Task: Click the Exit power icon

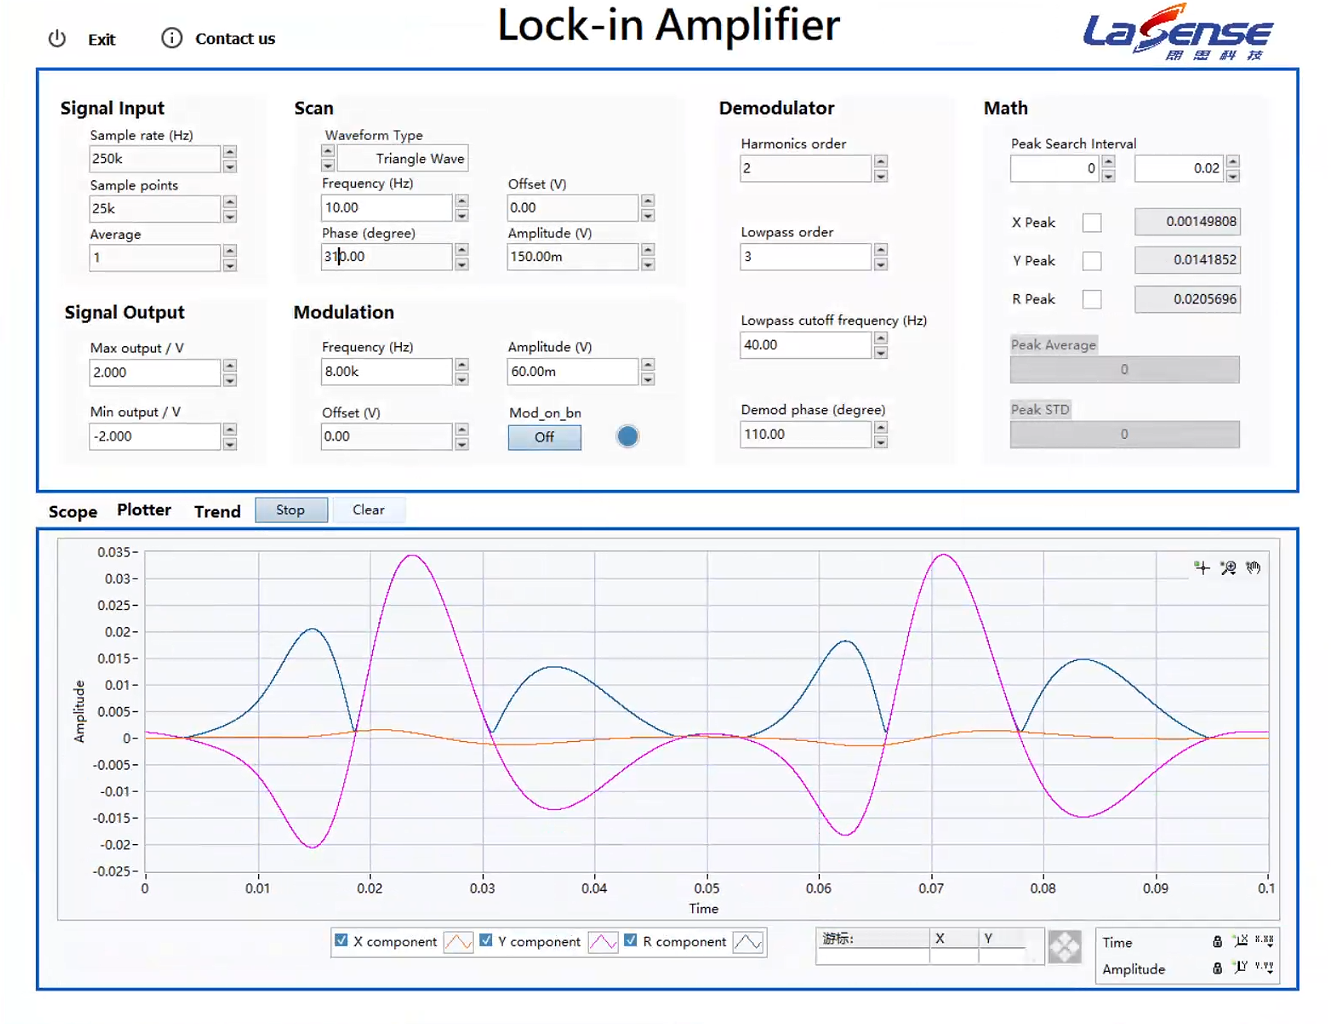Action: pyautogui.click(x=57, y=39)
